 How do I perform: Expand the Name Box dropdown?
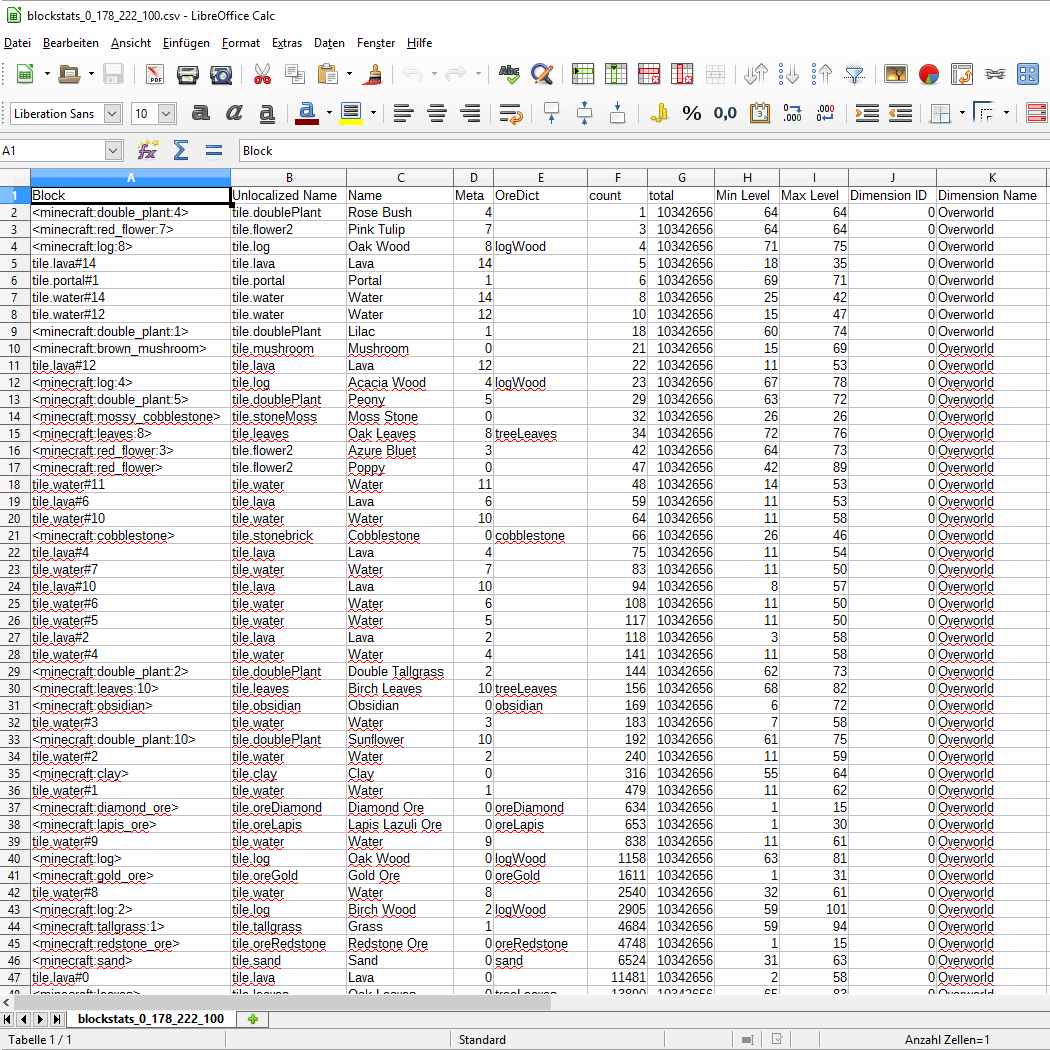pyautogui.click(x=113, y=151)
